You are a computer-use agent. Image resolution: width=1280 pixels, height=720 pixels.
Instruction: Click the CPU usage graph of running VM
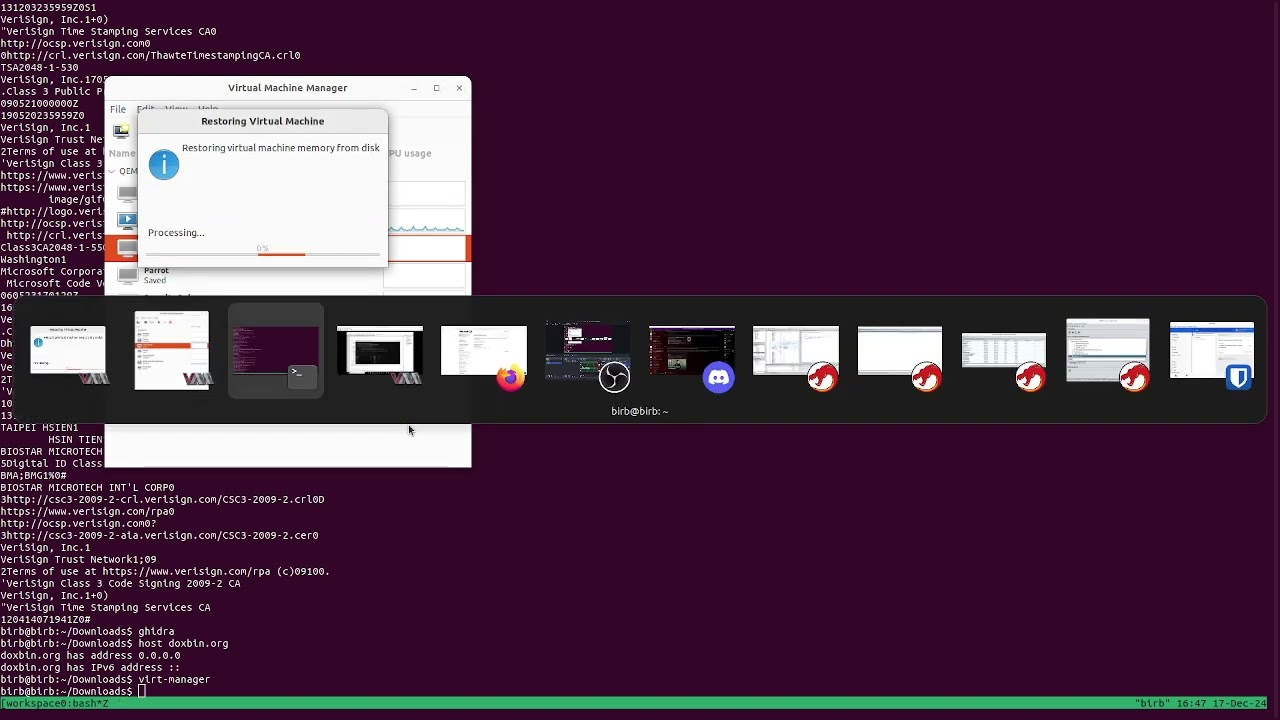tap(426, 221)
